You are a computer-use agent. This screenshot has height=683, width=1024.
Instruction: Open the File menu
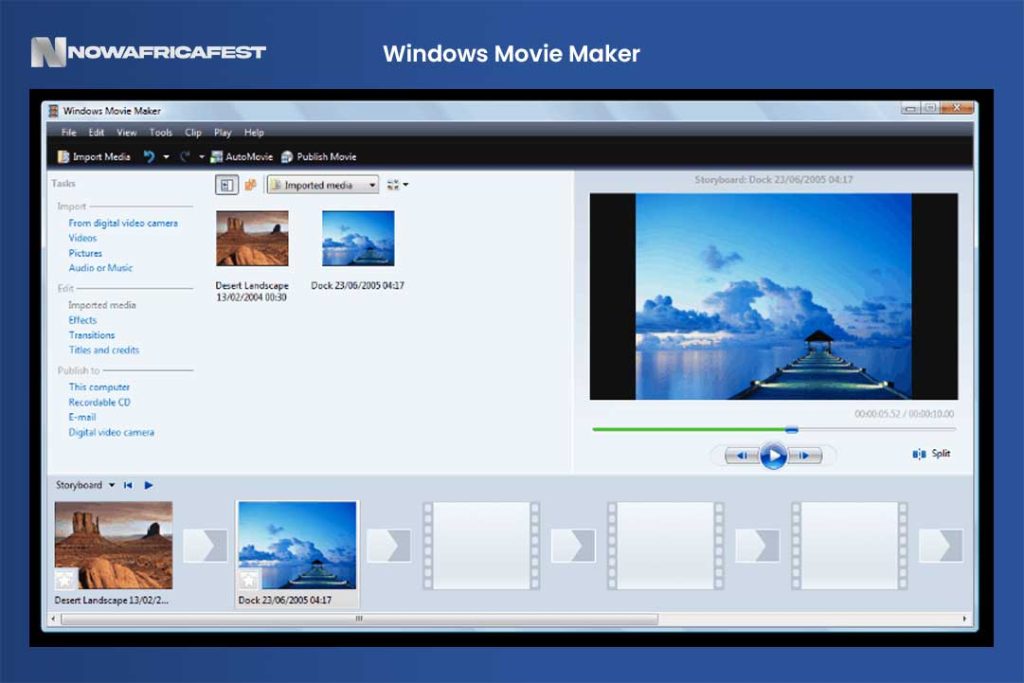(x=69, y=133)
